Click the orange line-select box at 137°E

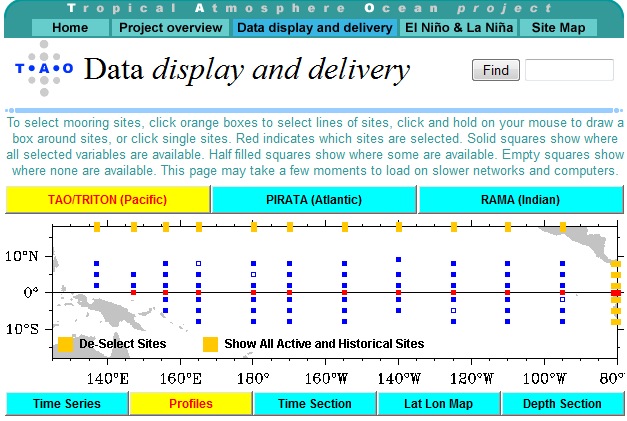(x=97, y=227)
